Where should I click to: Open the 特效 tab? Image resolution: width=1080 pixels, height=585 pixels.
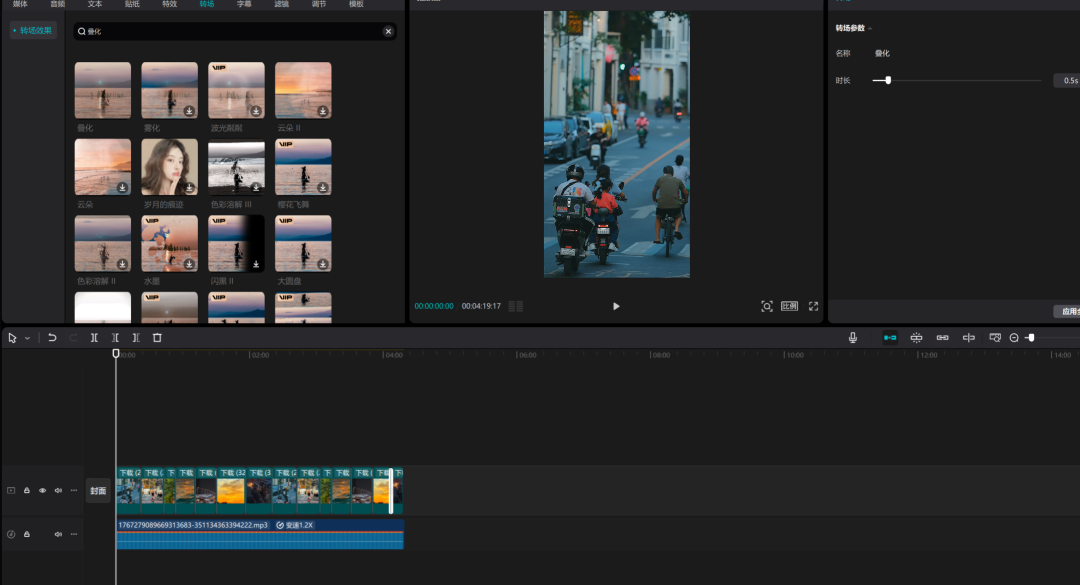pyautogui.click(x=169, y=4)
